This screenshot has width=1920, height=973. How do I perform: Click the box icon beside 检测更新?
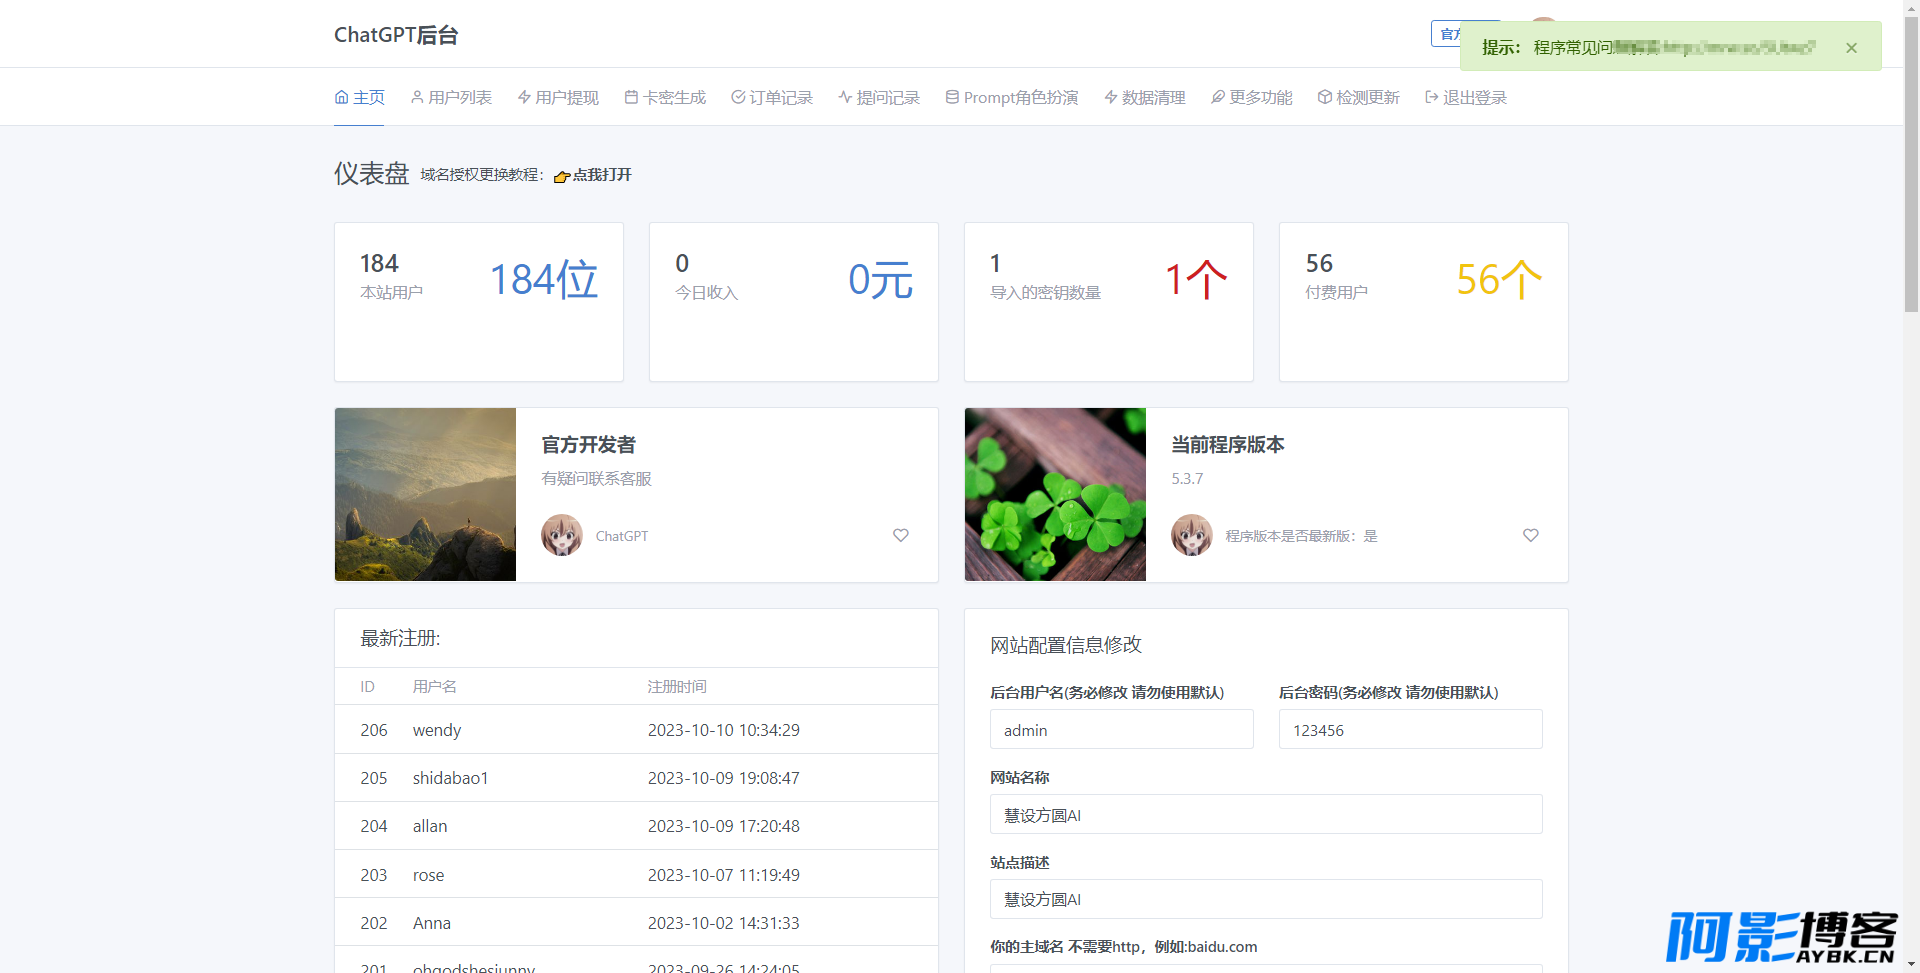click(x=1325, y=97)
